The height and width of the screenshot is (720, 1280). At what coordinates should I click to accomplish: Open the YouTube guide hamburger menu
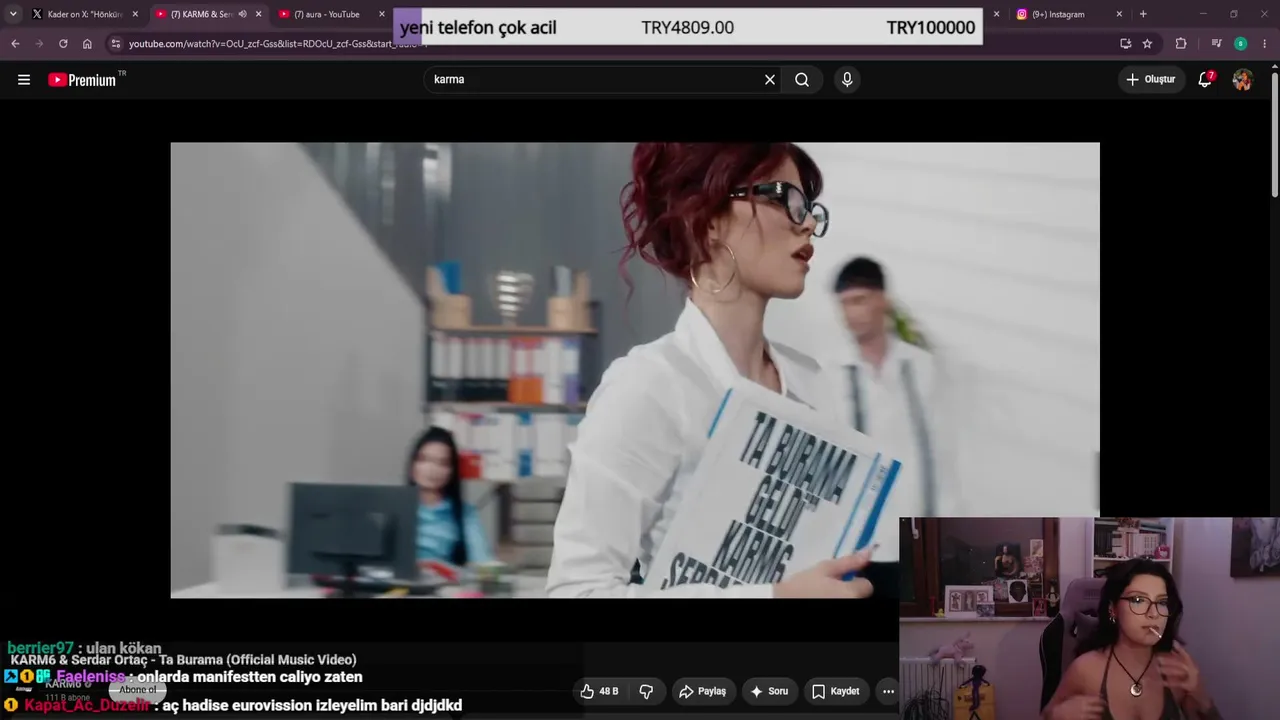[24, 80]
